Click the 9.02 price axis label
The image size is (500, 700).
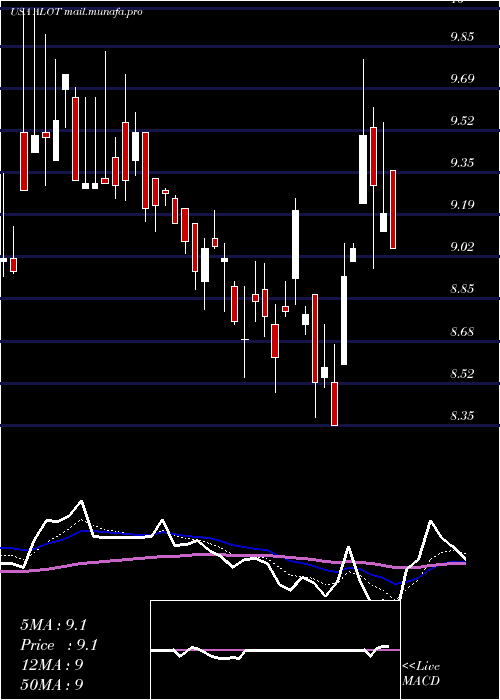click(462, 247)
